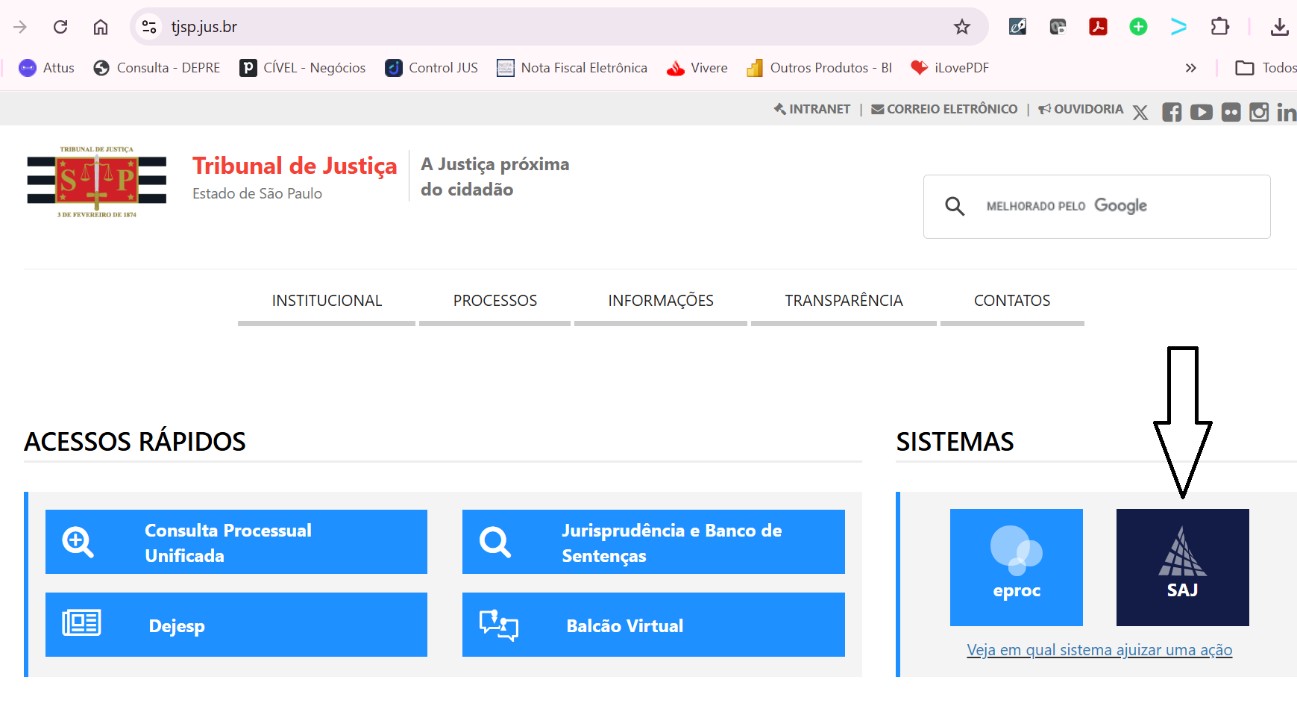The image size is (1297, 703).
Task: Click the link-chain extension icon
Action: point(1017,27)
